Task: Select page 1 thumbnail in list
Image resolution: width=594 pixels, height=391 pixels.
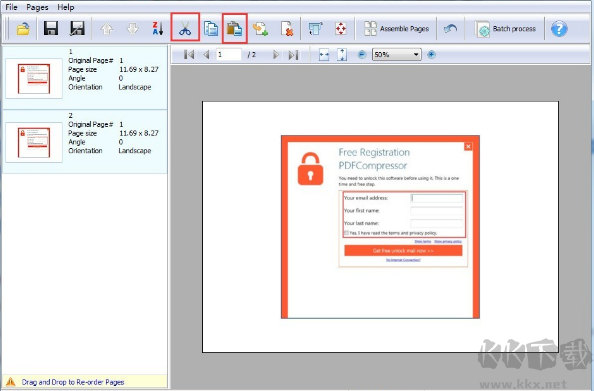Action: click(x=34, y=78)
